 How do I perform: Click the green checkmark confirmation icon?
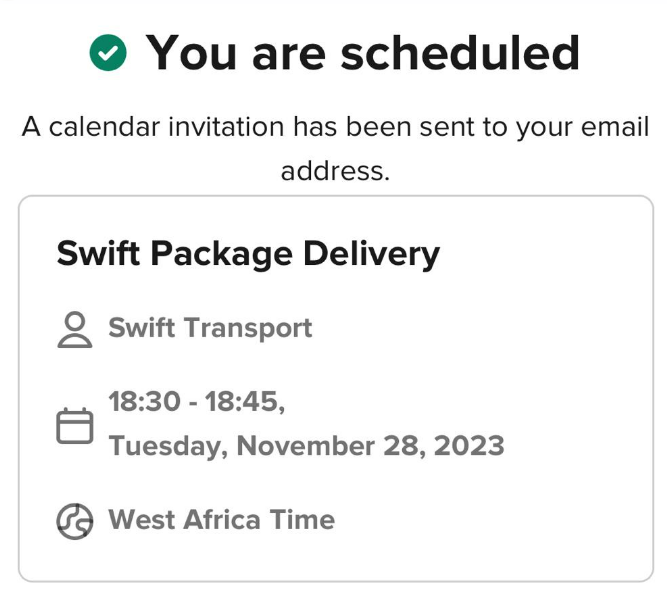[108, 52]
